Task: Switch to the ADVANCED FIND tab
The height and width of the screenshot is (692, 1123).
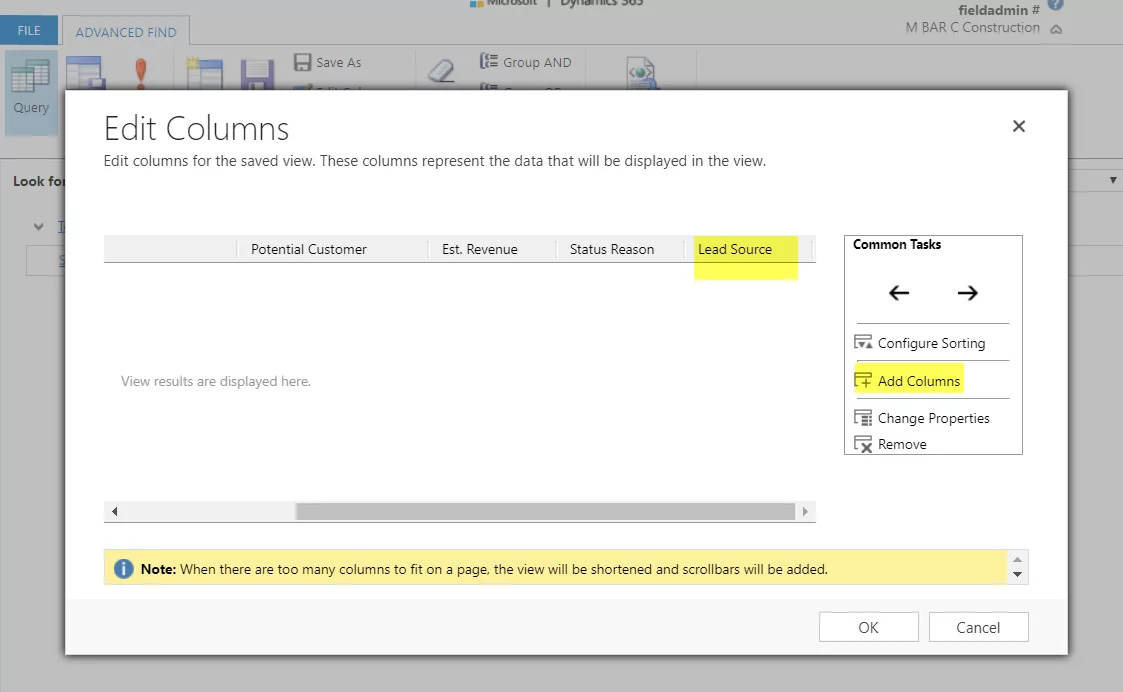Action: pos(126,32)
